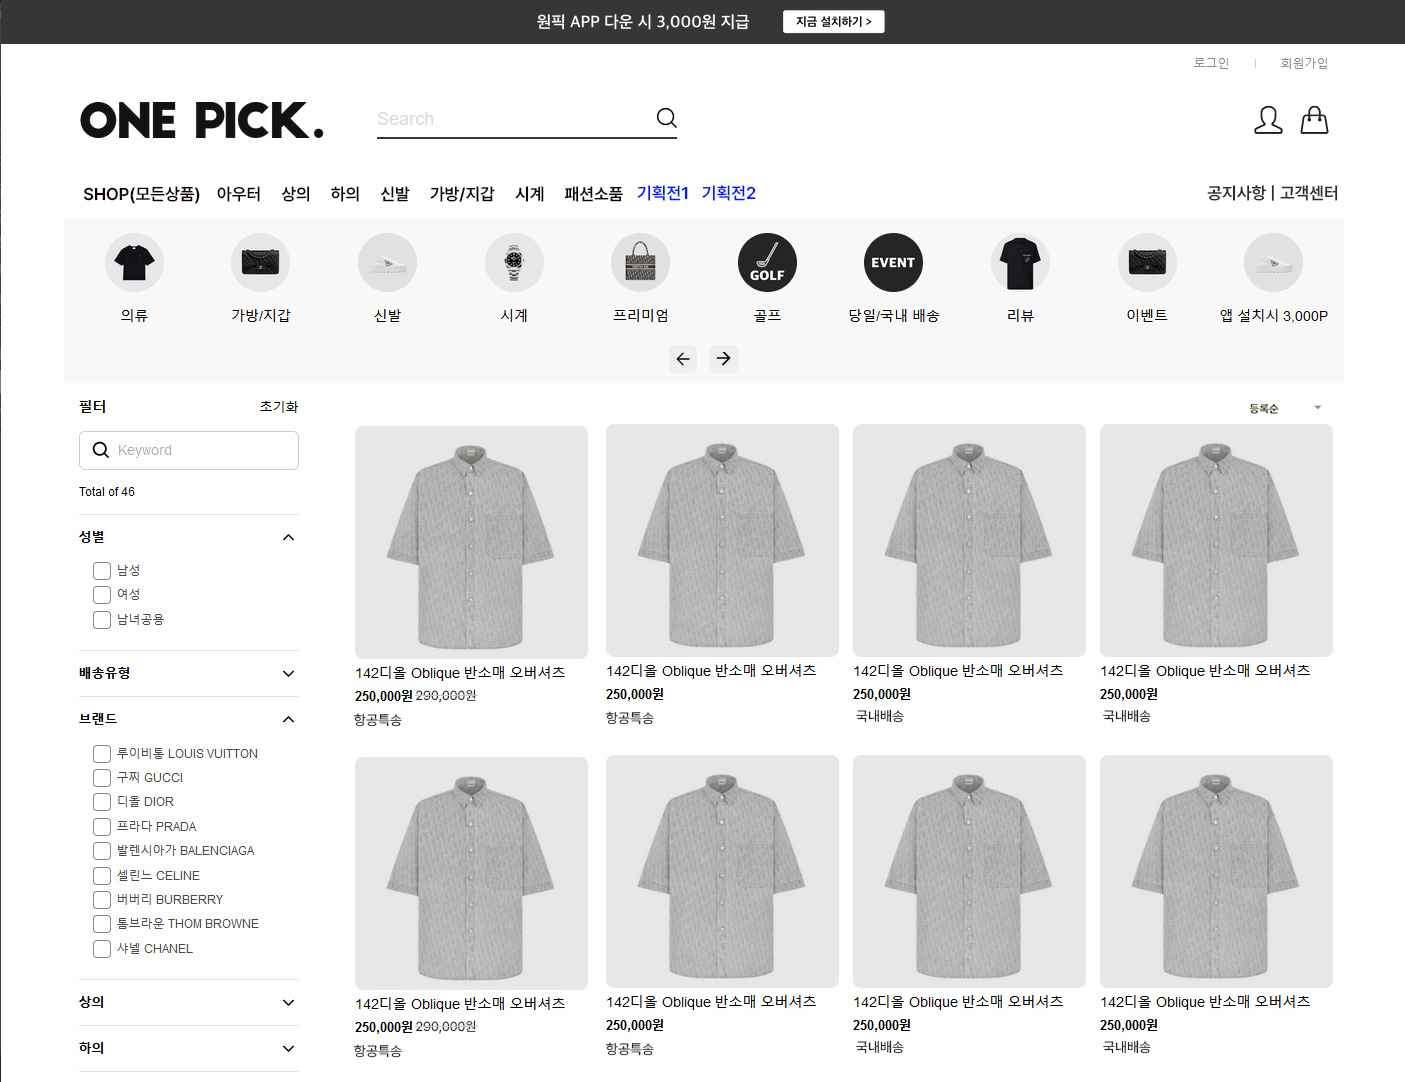
Task: Check the 루이비통 LOUIS VUITTON brand filter
Action: (x=102, y=754)
